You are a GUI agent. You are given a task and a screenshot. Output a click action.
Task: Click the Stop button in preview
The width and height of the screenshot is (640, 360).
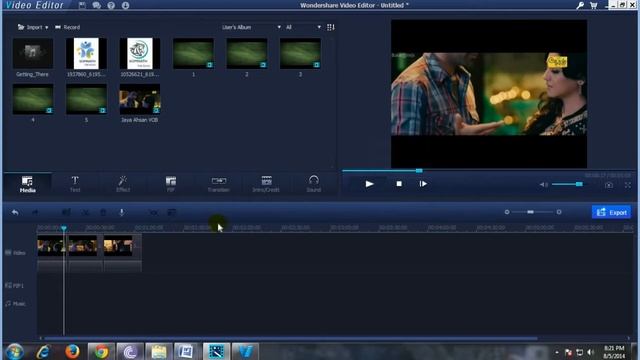coord(399,184)
